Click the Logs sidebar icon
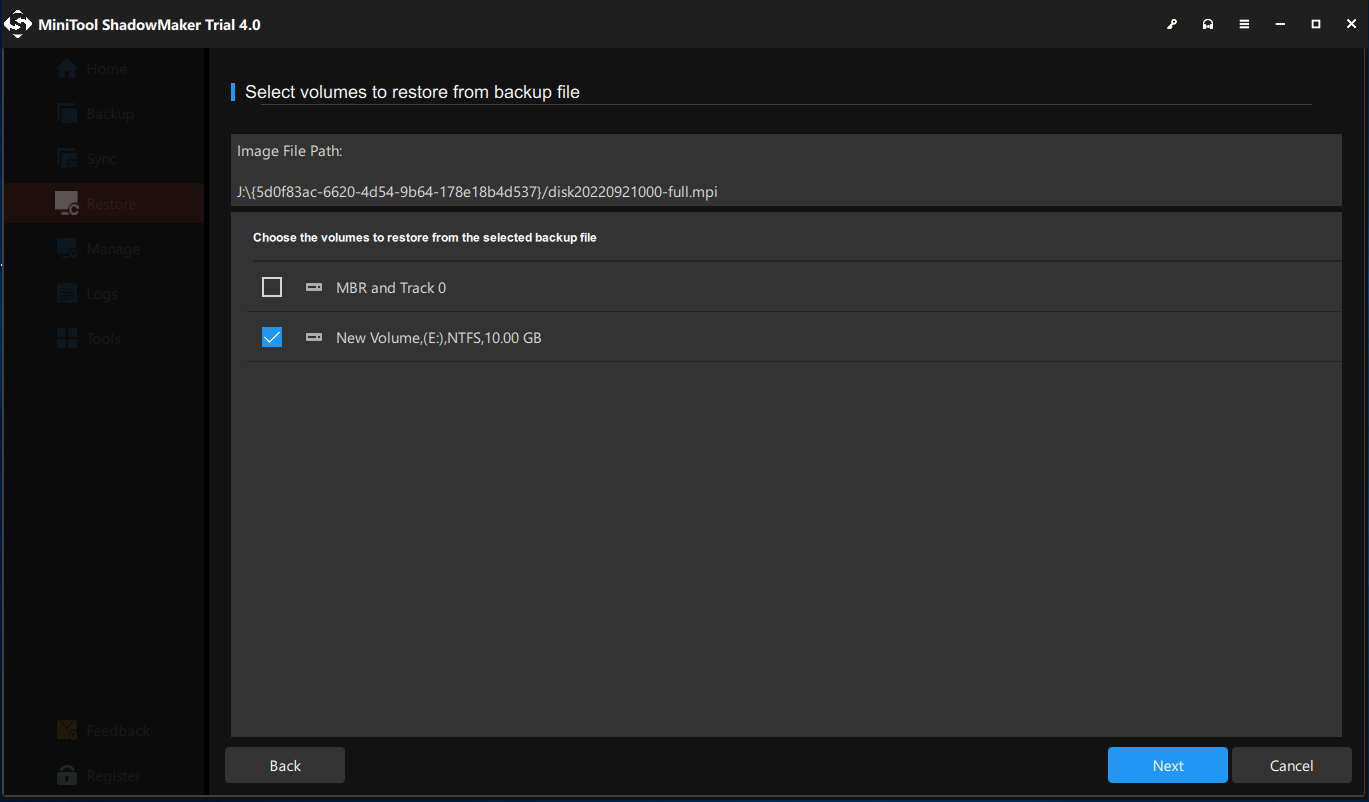This screenshot has width=1369, height=802. 67,294
